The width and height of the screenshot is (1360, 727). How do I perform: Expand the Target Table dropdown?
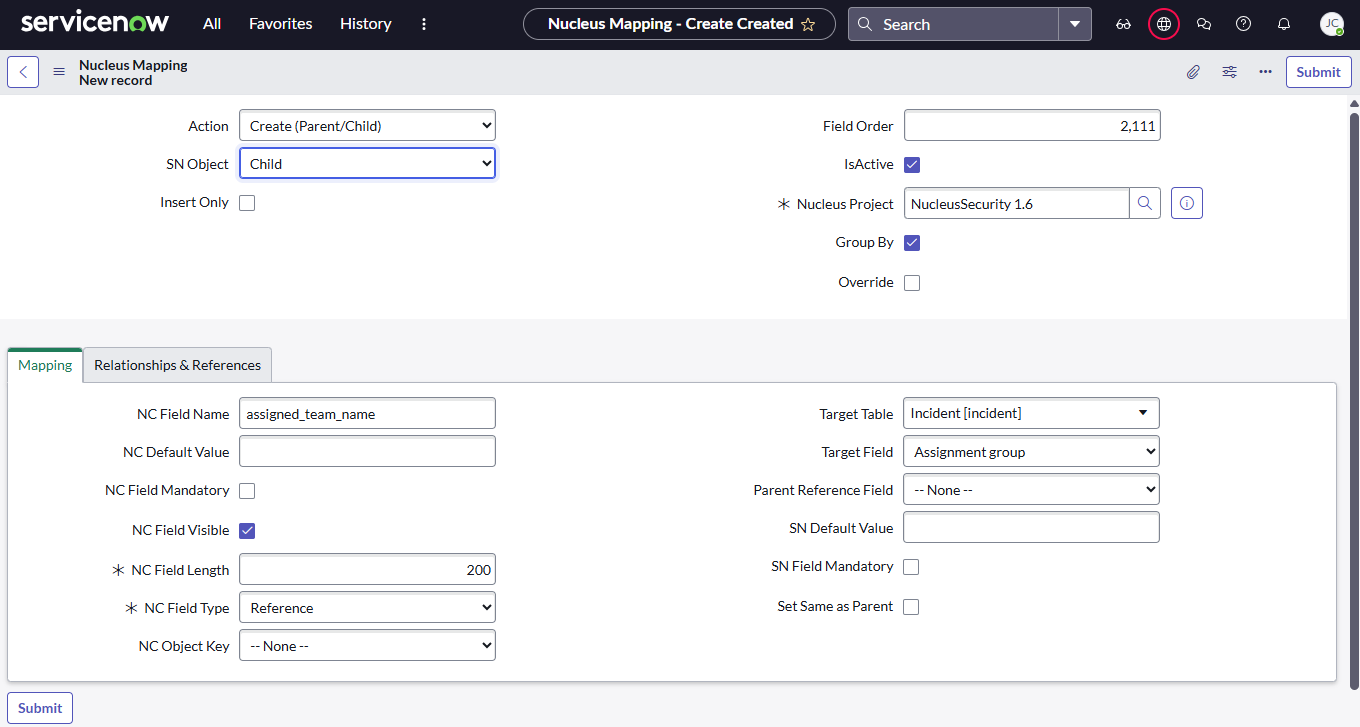1031,413
